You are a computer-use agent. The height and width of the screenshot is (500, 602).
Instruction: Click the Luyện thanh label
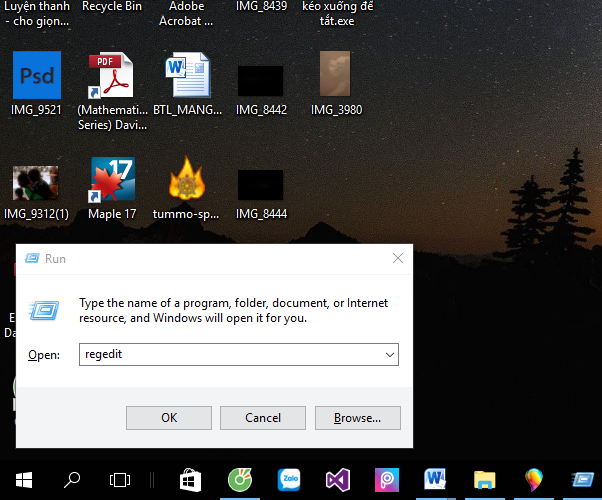[x=37, y=13]
